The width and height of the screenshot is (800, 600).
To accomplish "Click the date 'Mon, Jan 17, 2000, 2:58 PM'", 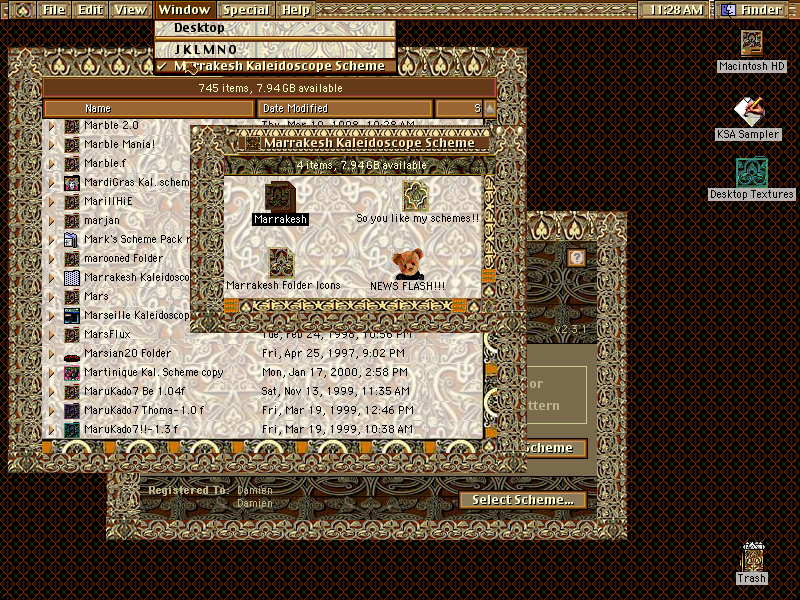I will pyautogui.click(x=335, y=372).
